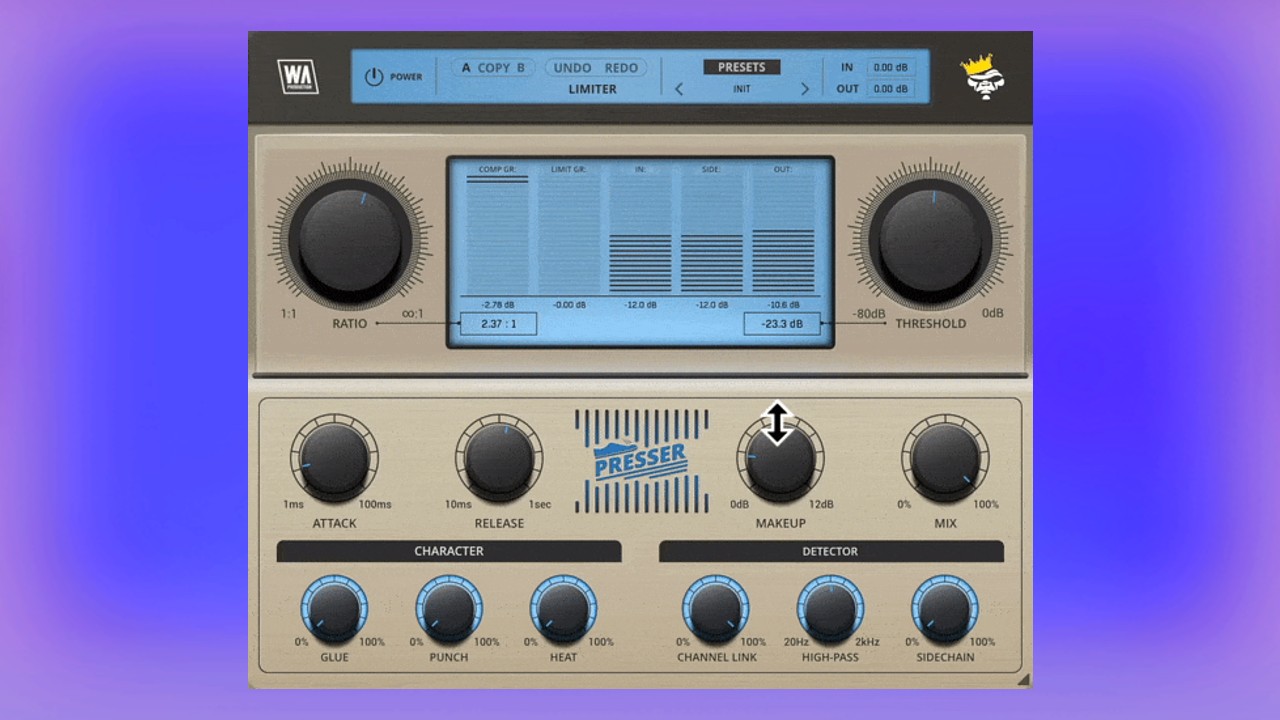This screenshot has width=1280, height=720.
Task: Click the large RATIO knob
Action: pos(350,239)
